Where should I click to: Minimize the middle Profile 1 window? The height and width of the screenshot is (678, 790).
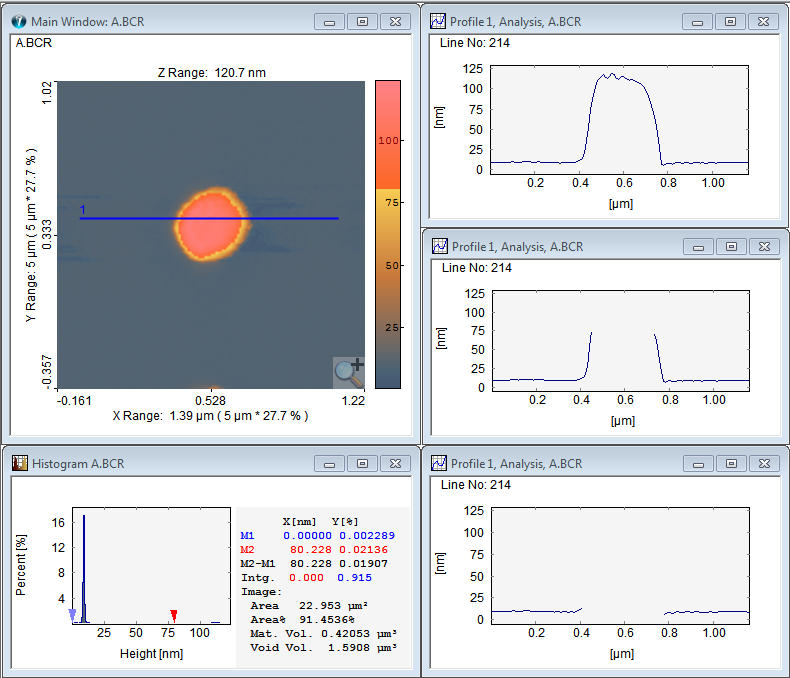[x=698, y=247]
